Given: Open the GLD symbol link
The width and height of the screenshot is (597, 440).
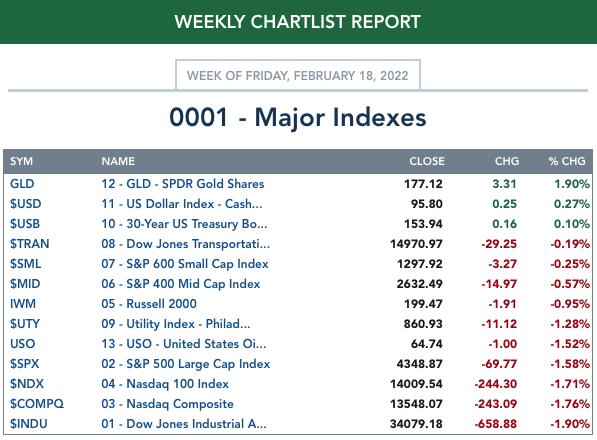Looking at the screenshot, I should click(x=22, y=184).
